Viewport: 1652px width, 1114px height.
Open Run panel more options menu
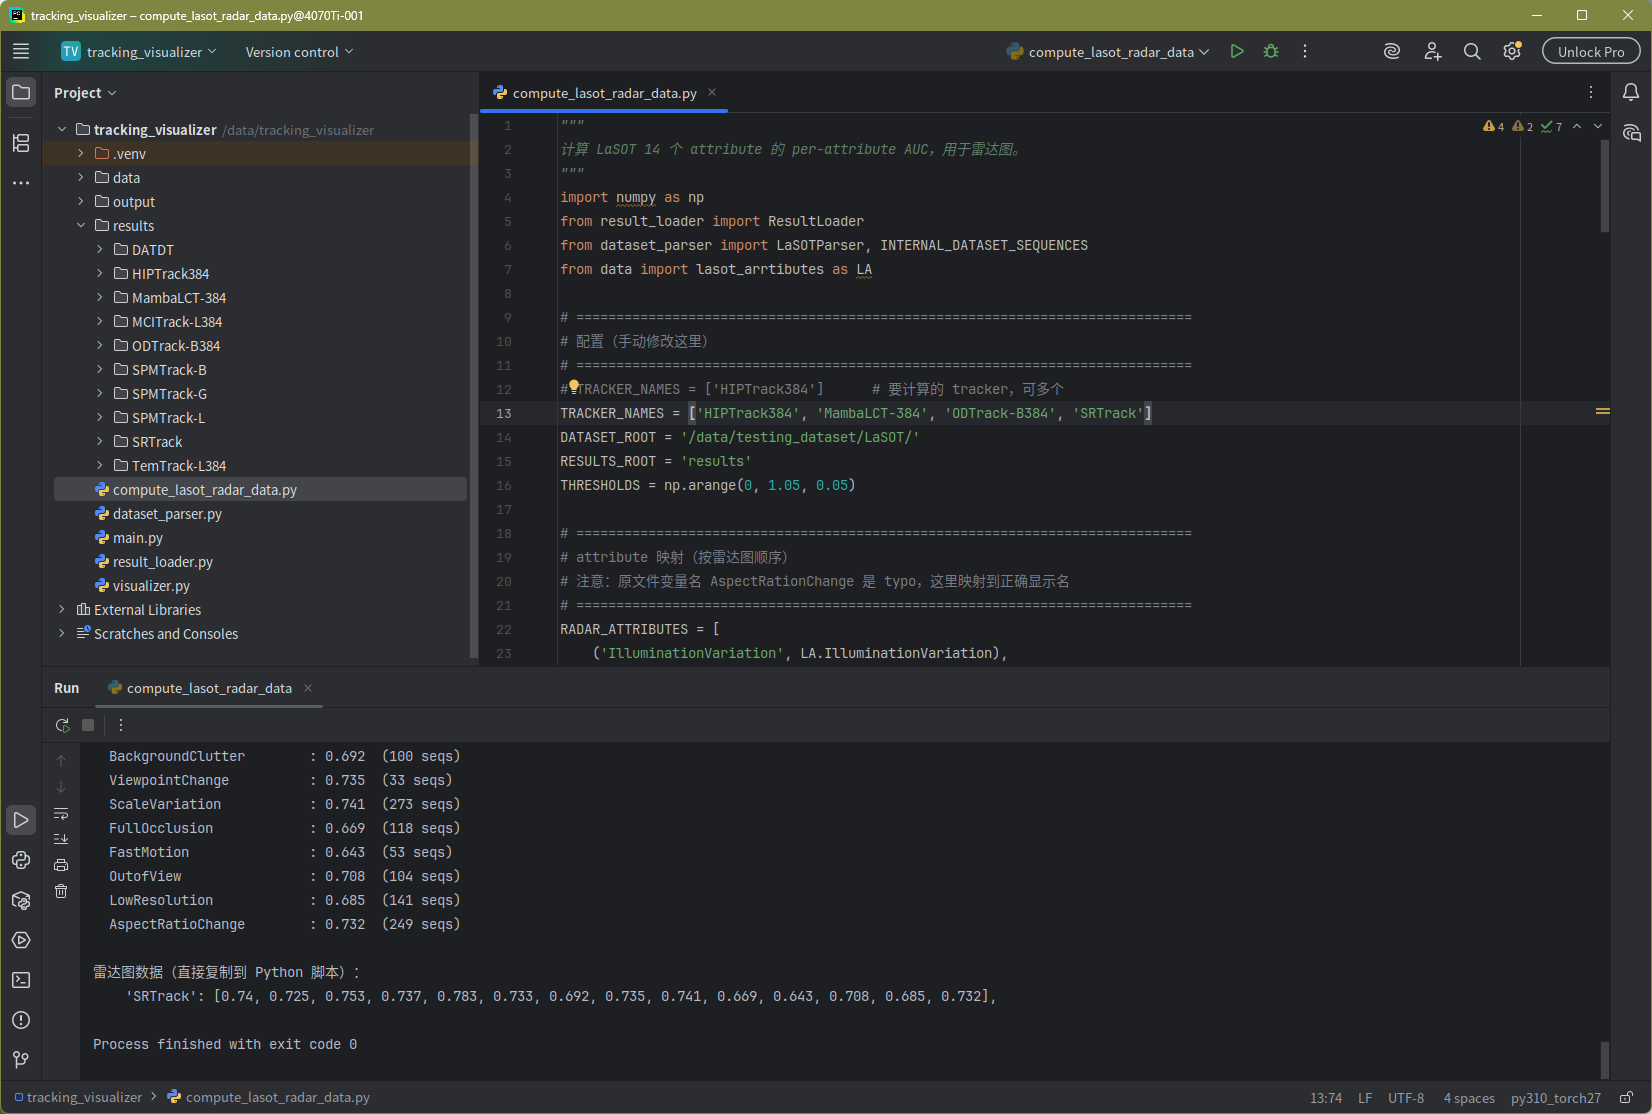point(121,725)
